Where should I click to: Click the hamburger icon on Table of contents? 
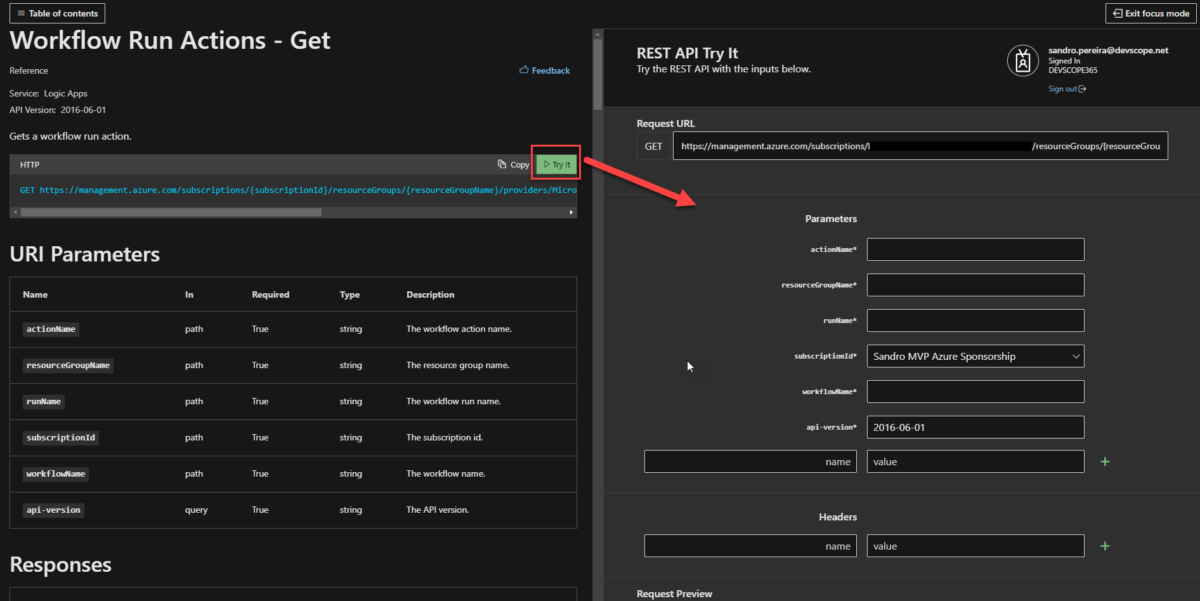[22, 13]
